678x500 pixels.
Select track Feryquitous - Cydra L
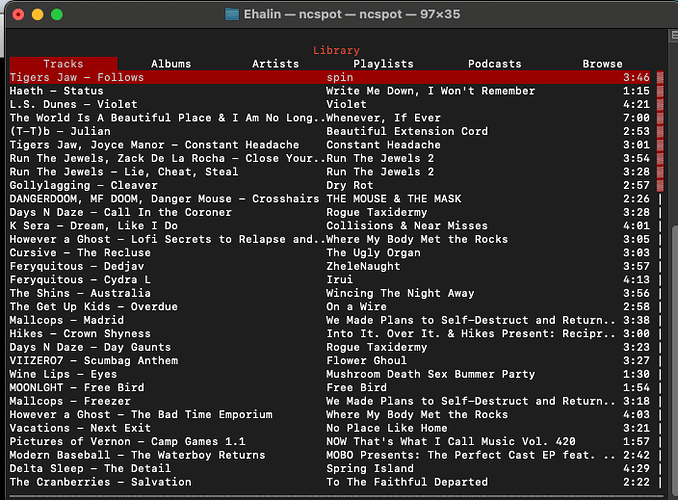[329, 279]
